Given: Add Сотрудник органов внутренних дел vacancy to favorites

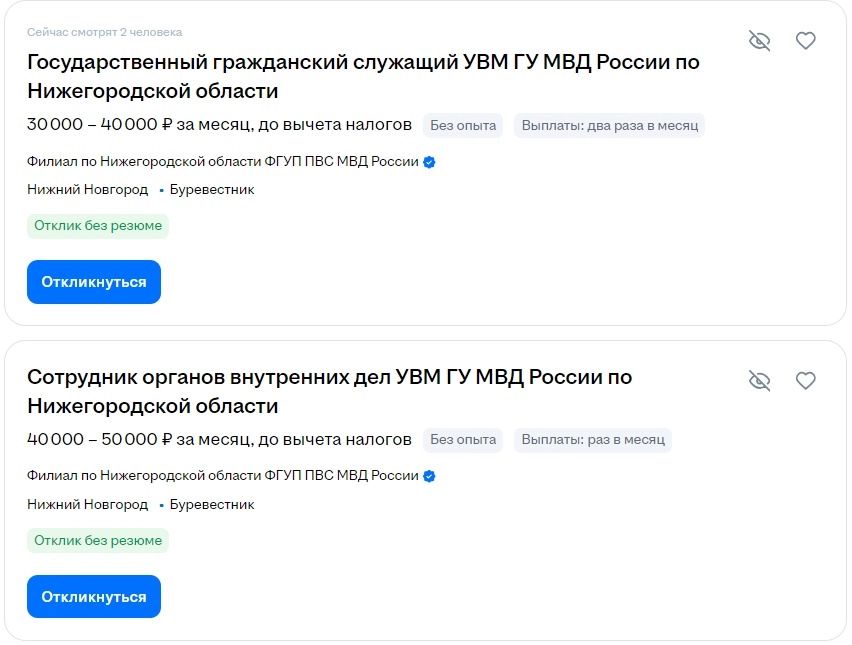Looking at the screenshot, I should point(806,381).
